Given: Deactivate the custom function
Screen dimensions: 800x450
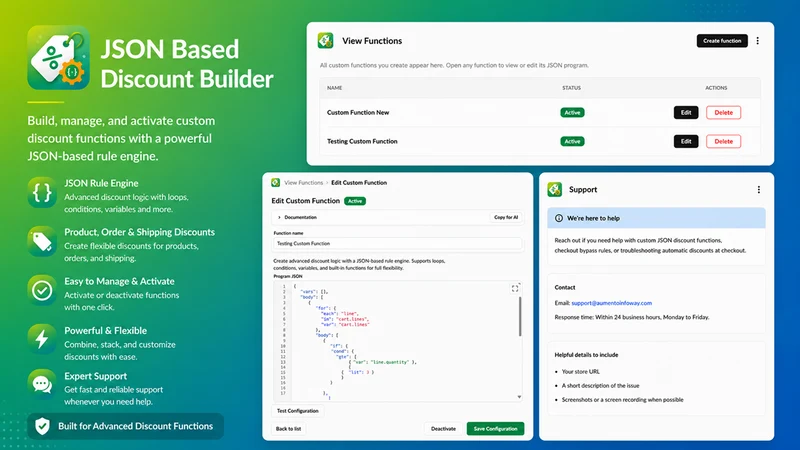Looking at the screenshot, I should coord(443,429).
